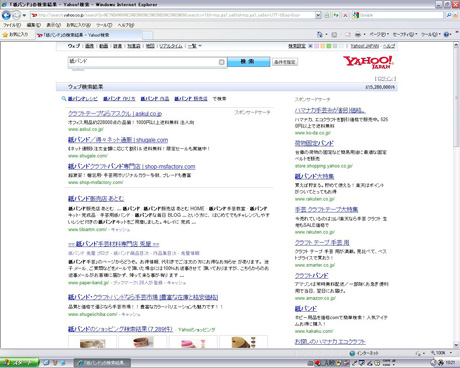Click the blue 検索 search button
460x368 pixels.
tap(248, 62)
